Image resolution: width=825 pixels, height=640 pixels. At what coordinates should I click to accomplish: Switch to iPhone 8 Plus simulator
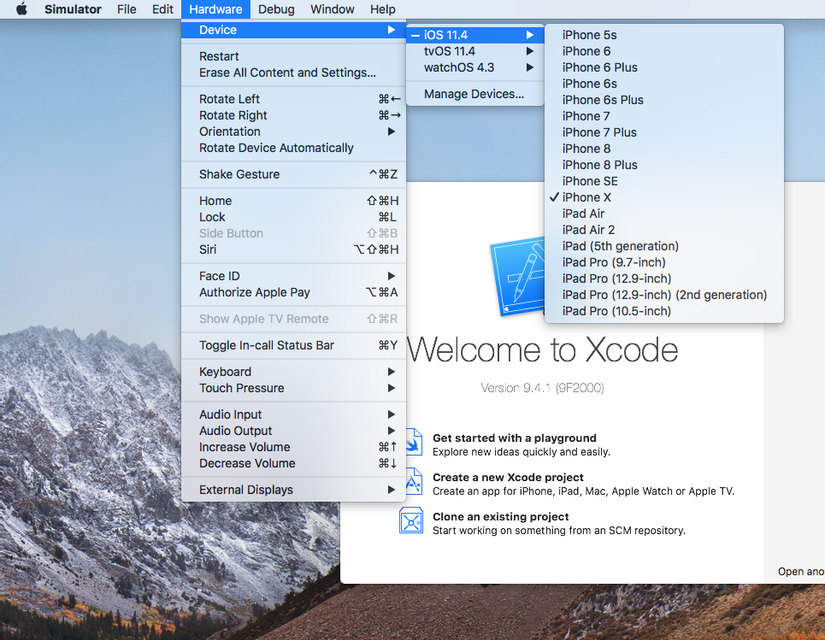point(664,165)
